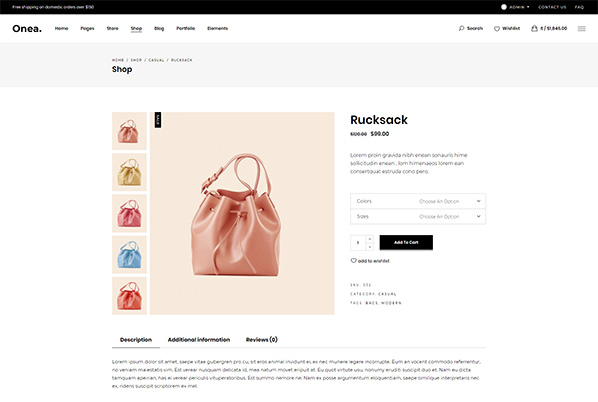Click the Onea. logo
The width and height of the screenshot is (598, 402).
point(27,29)
